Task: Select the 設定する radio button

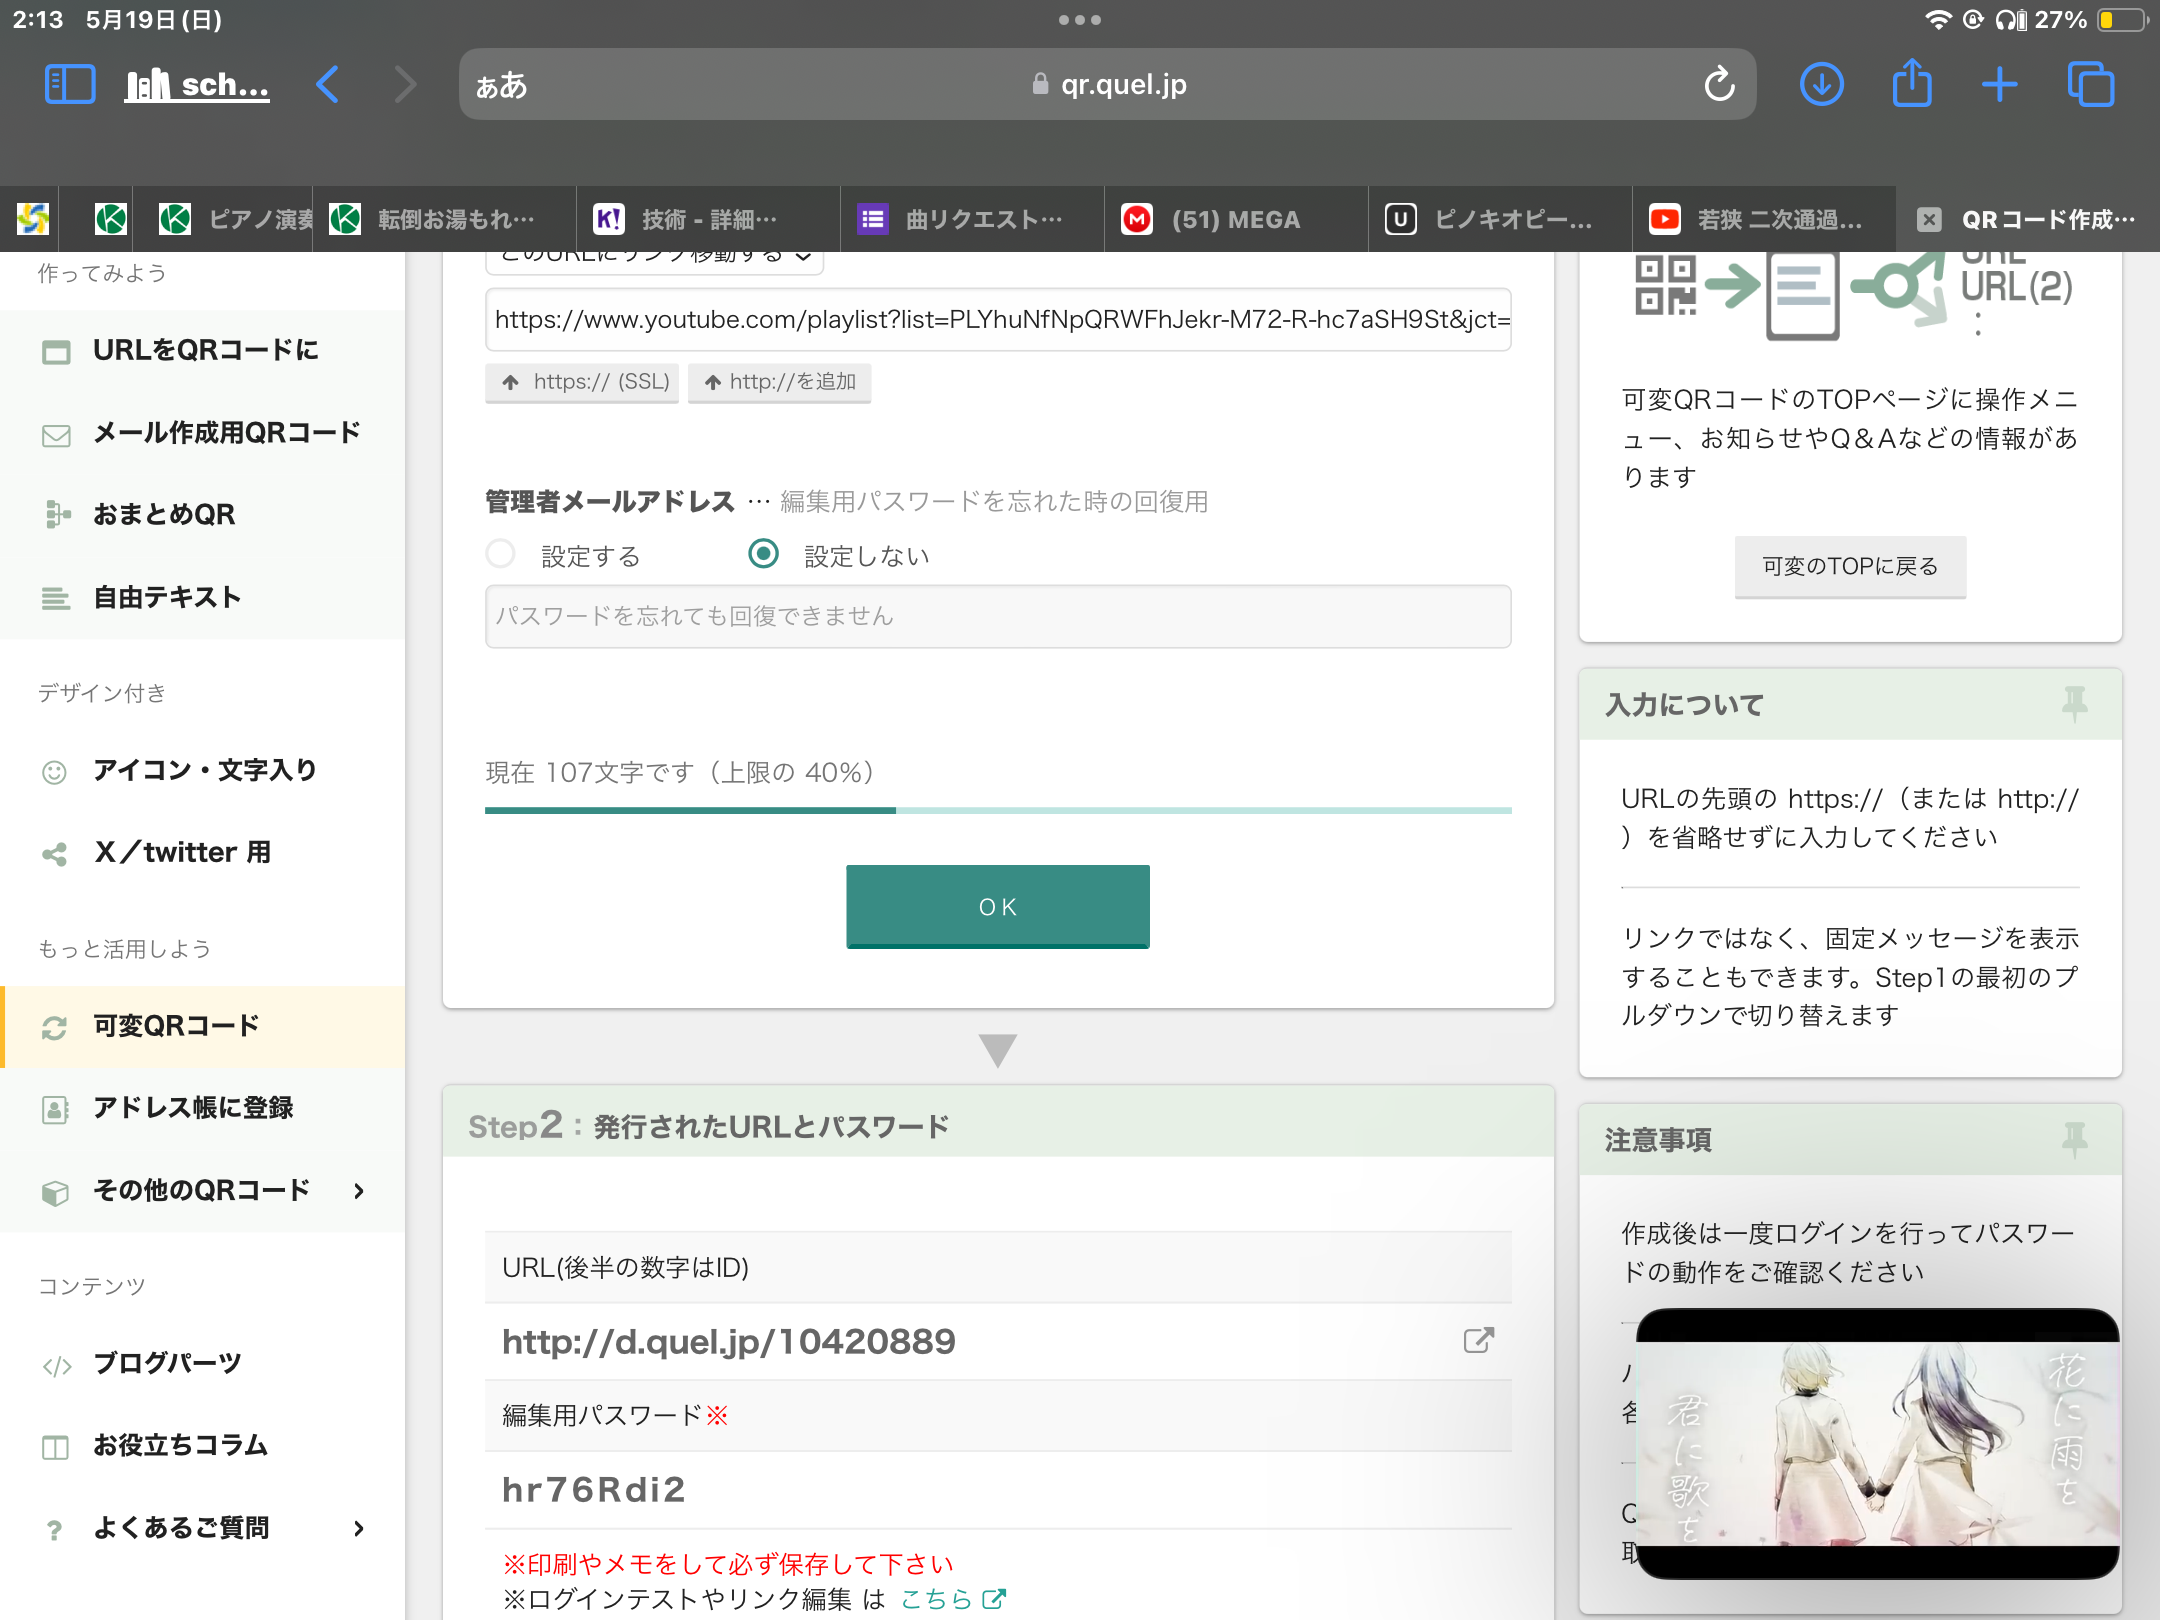Action: tap(500, 554)
